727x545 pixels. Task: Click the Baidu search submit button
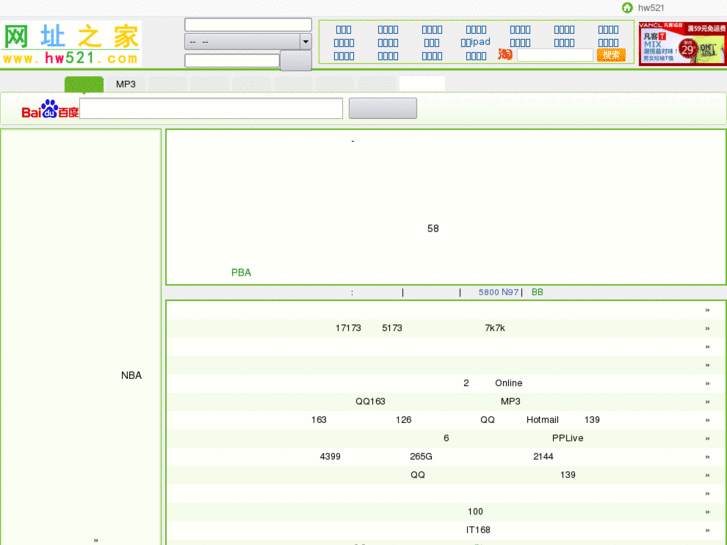coord(382,109)
